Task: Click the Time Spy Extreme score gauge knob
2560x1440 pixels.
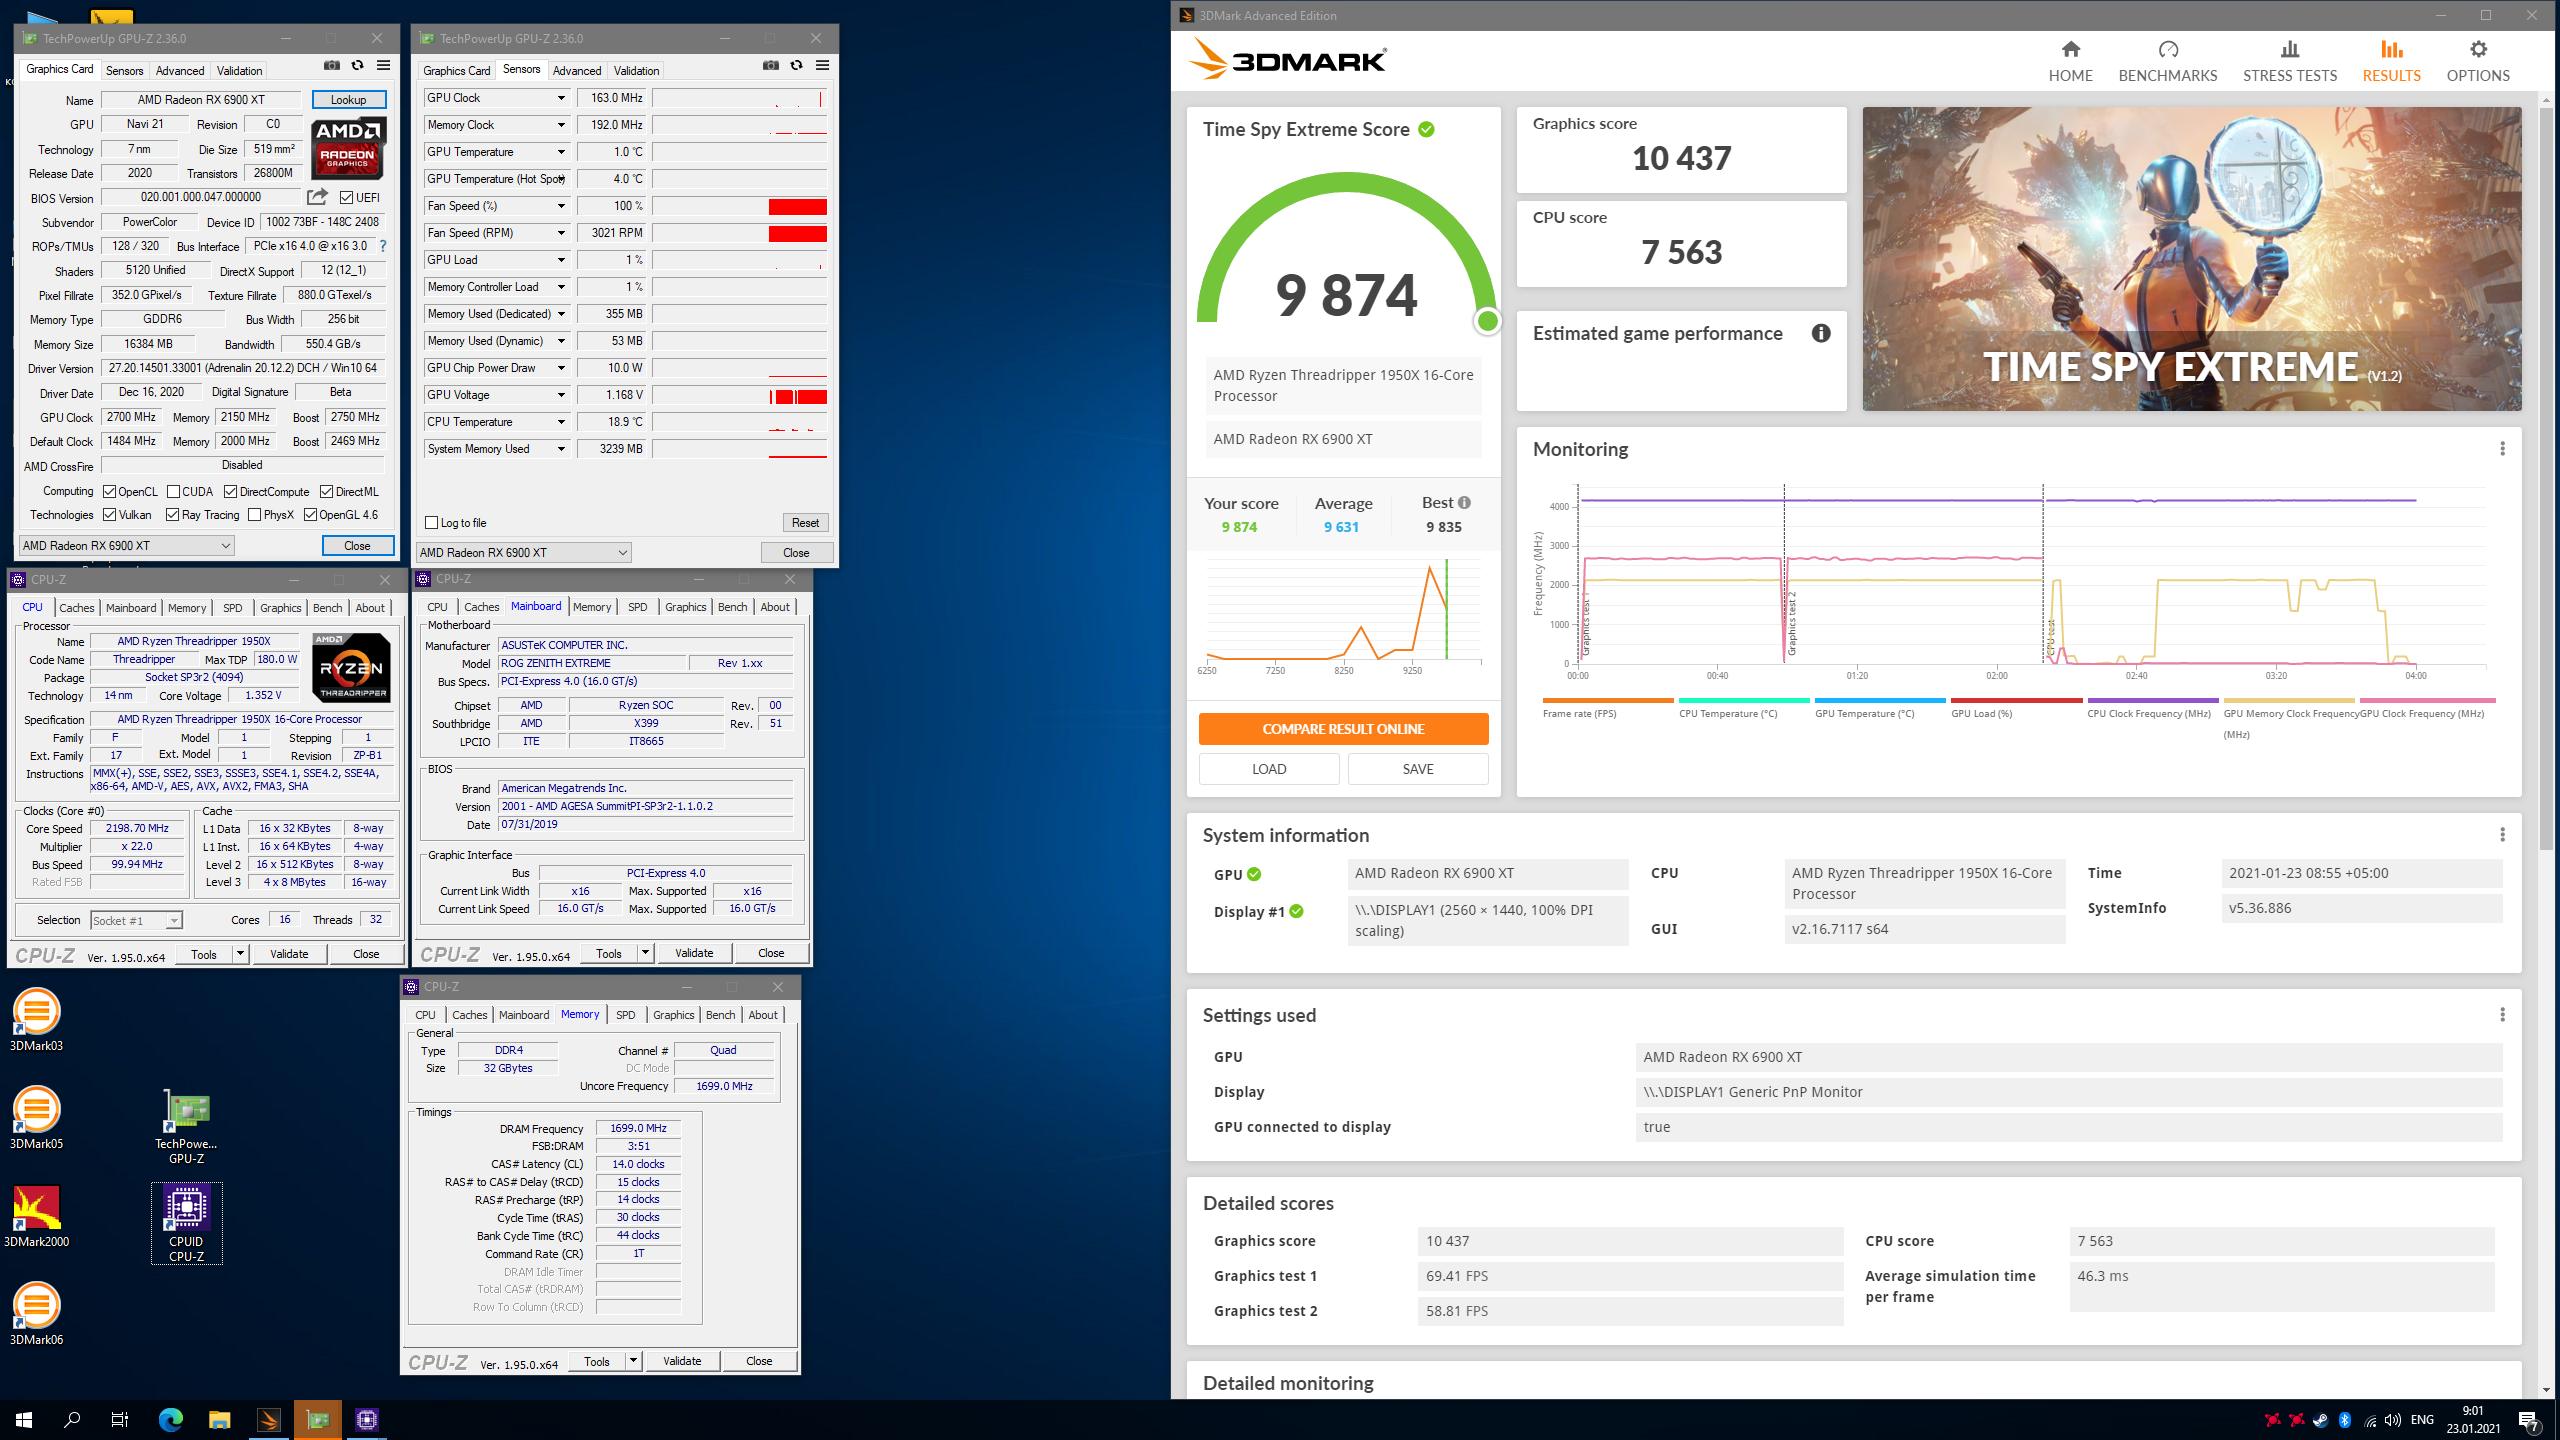Action: point(1487,321)
